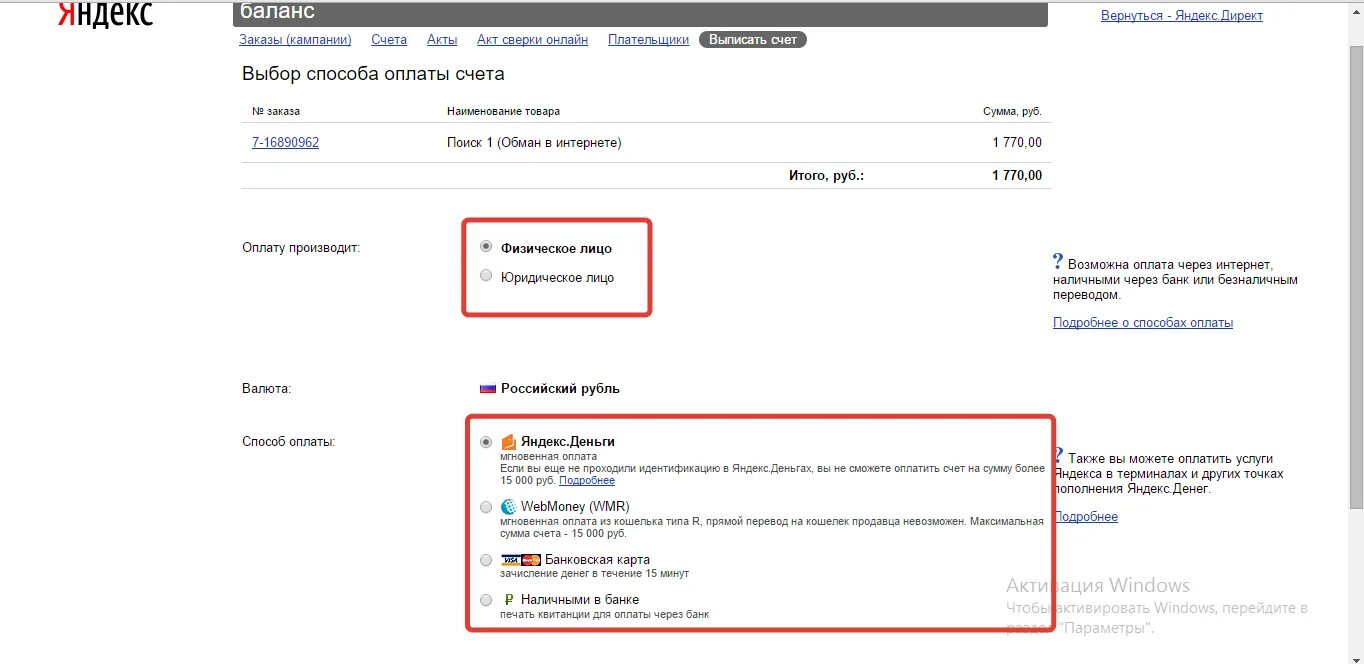The image size is (1364, 664).
Task: Open the Плательщики tab
Action: (x=648, y=40)
